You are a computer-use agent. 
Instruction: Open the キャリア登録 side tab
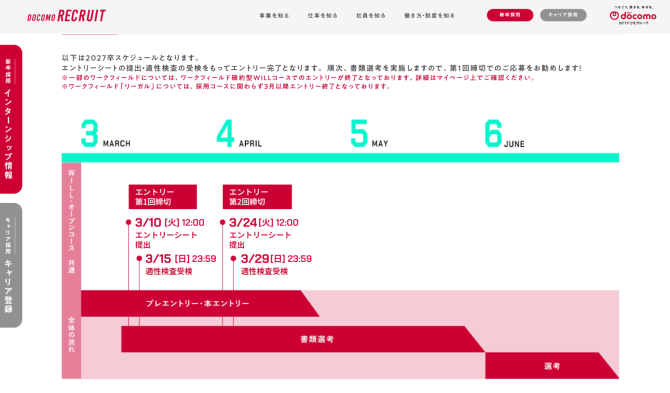(10, 265)
